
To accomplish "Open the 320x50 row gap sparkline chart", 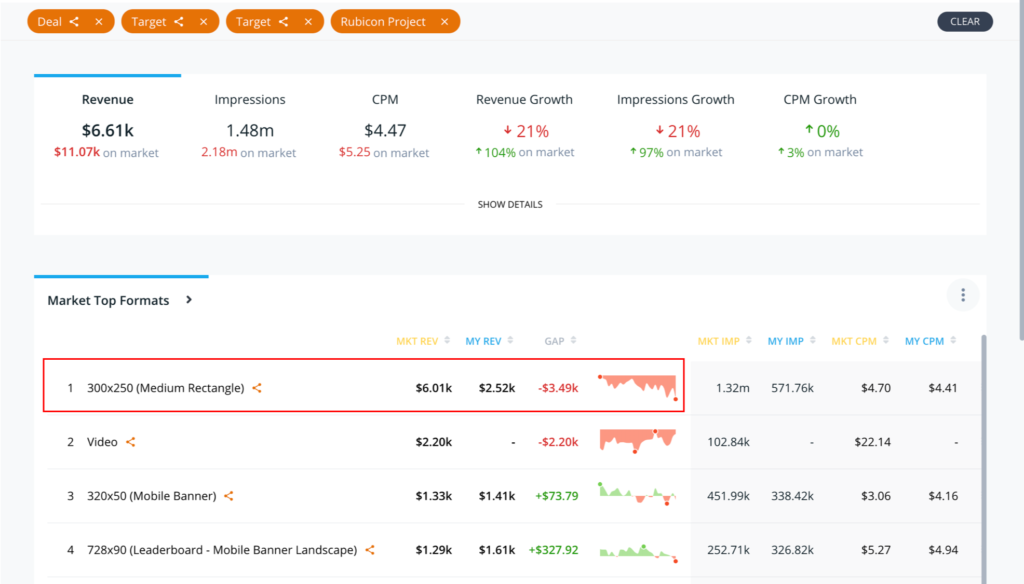I will [637, 494].
